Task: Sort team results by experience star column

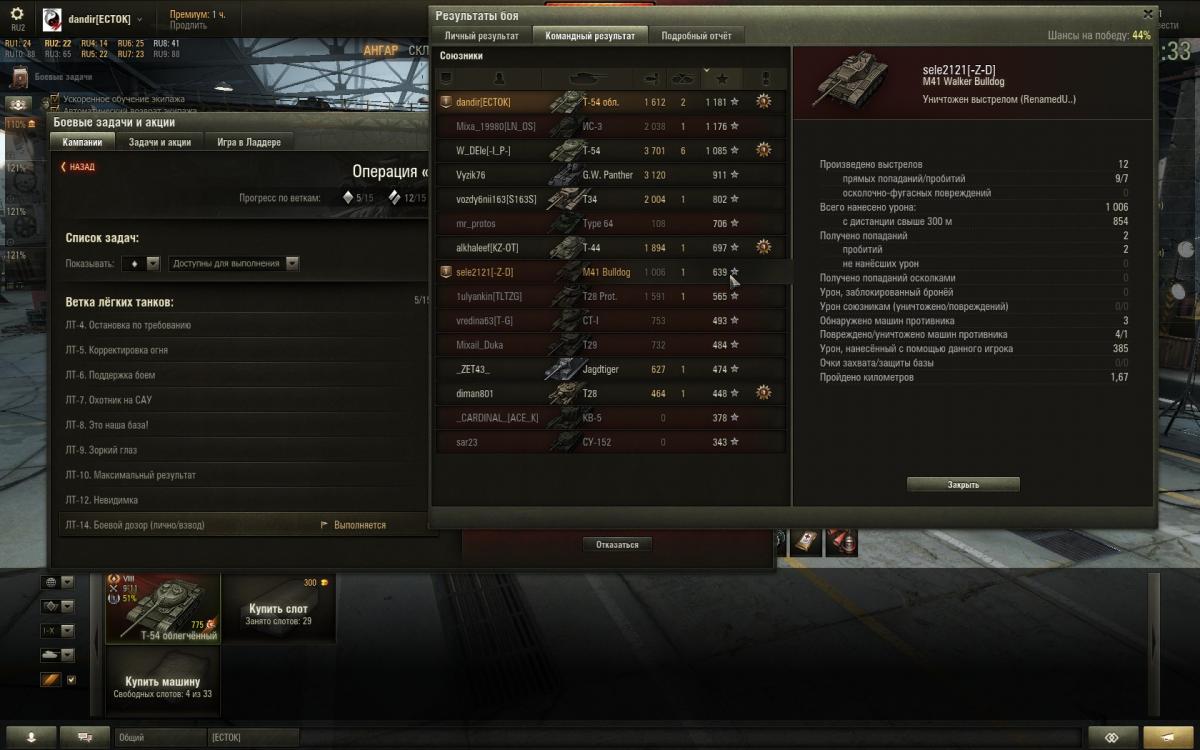Action: click(721, 77)
